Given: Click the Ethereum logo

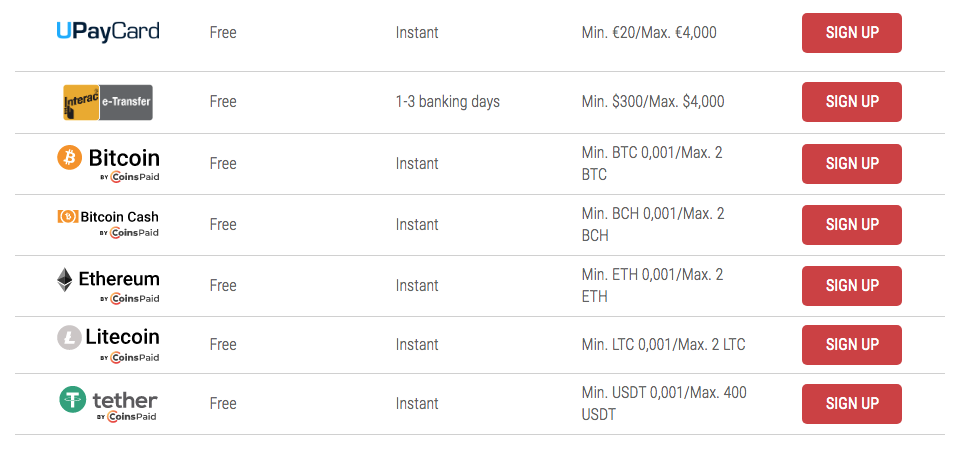Looking at the screenshot, I should pos(108,285).
